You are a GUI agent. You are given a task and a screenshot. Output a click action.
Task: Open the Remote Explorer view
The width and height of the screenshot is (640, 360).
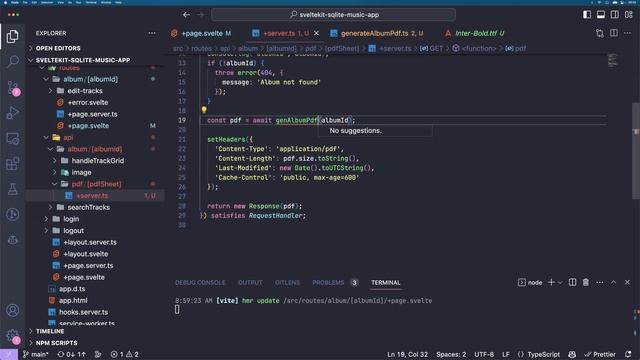[13, 138]
